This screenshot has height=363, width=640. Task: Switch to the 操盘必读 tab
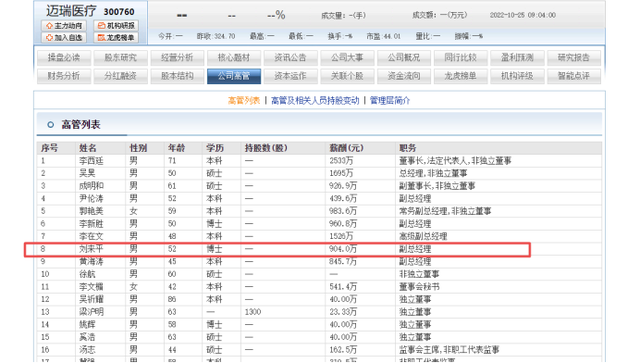pos(64,58)
